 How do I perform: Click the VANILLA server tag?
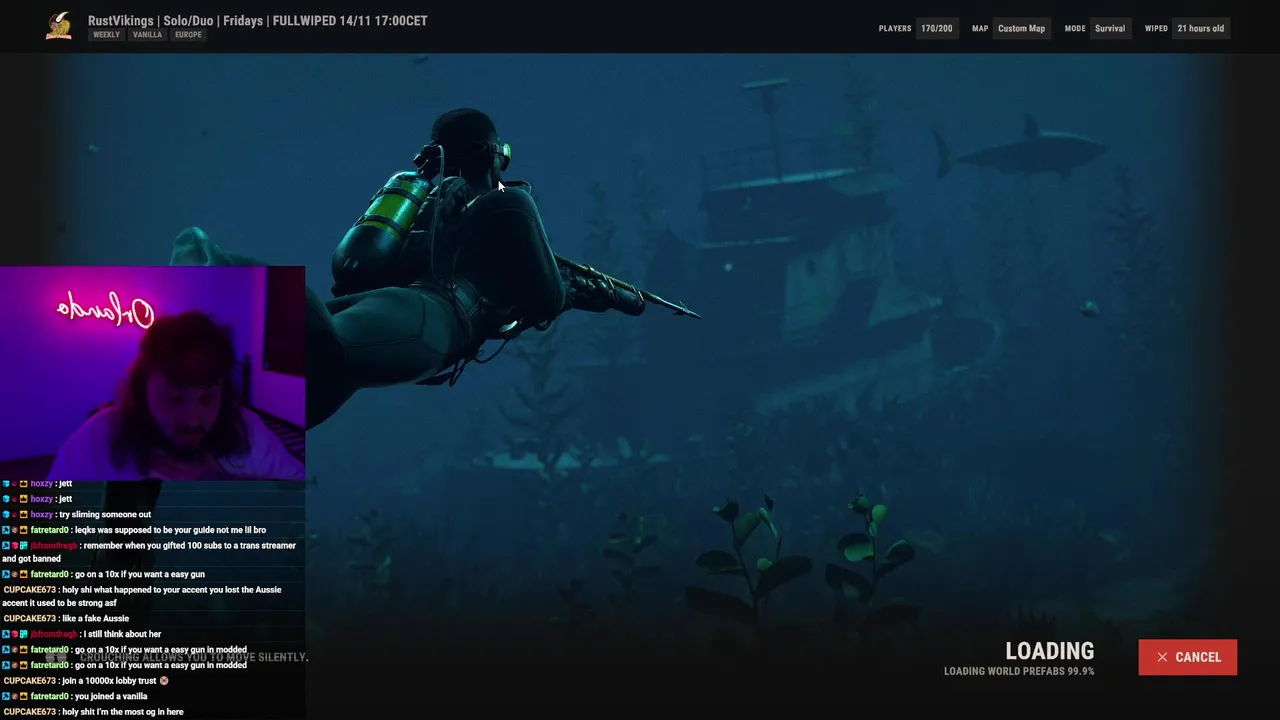click(147, 35)
